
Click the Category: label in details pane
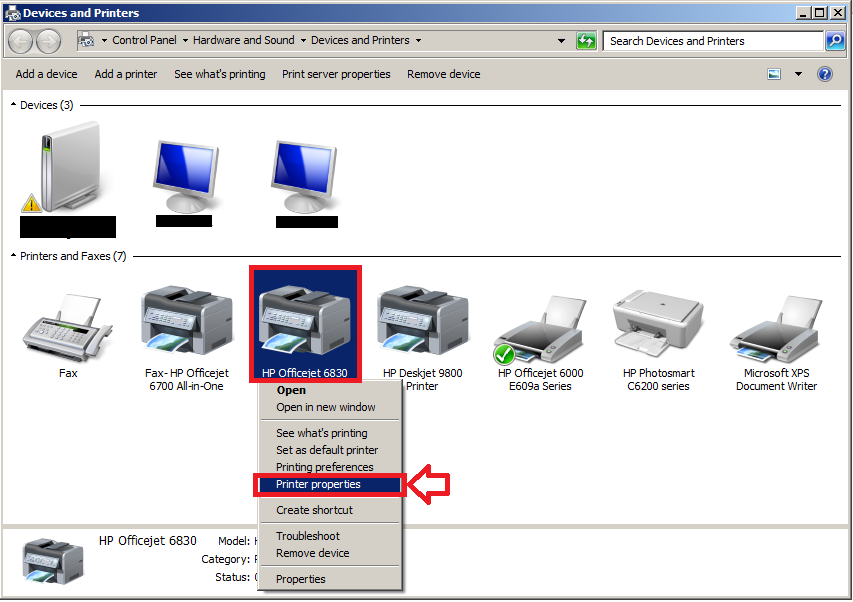pos(226,559)
